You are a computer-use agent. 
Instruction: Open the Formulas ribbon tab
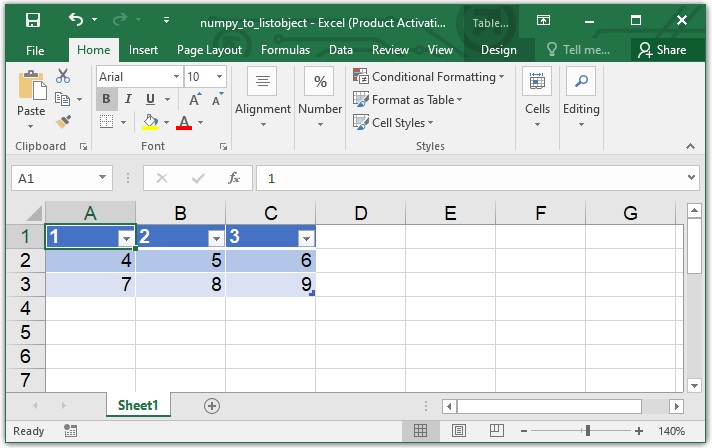(x=285, y=50)
